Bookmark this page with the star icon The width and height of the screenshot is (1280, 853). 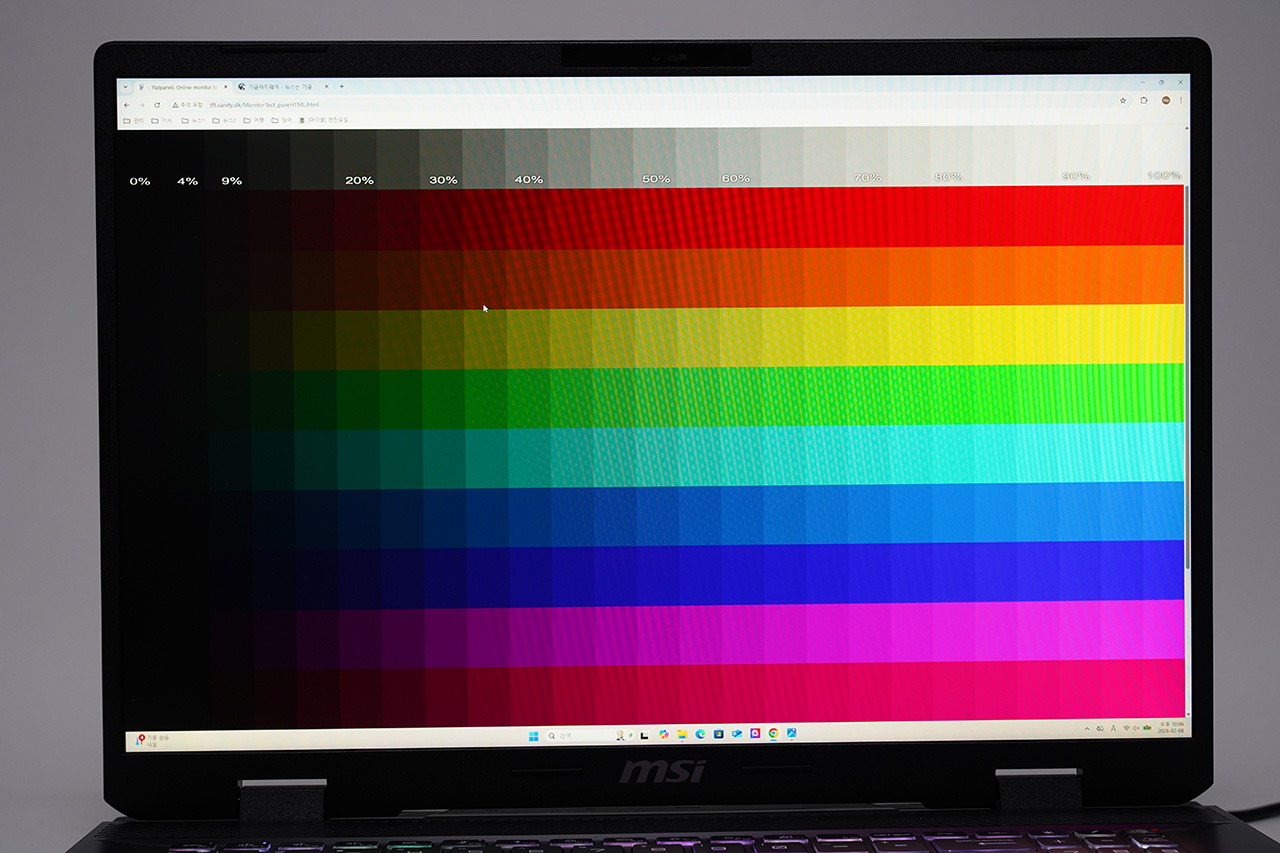[1123, 101]
